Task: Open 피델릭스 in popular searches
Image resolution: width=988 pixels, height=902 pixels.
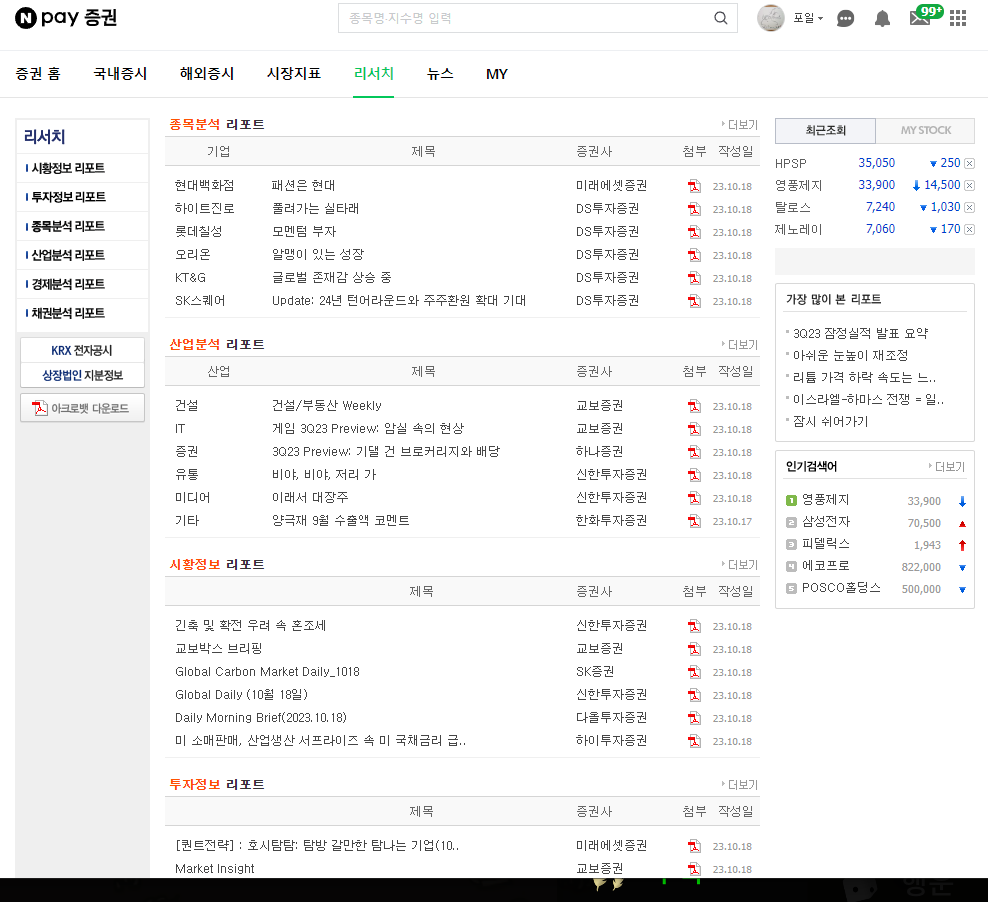Action: pos(825,544)
